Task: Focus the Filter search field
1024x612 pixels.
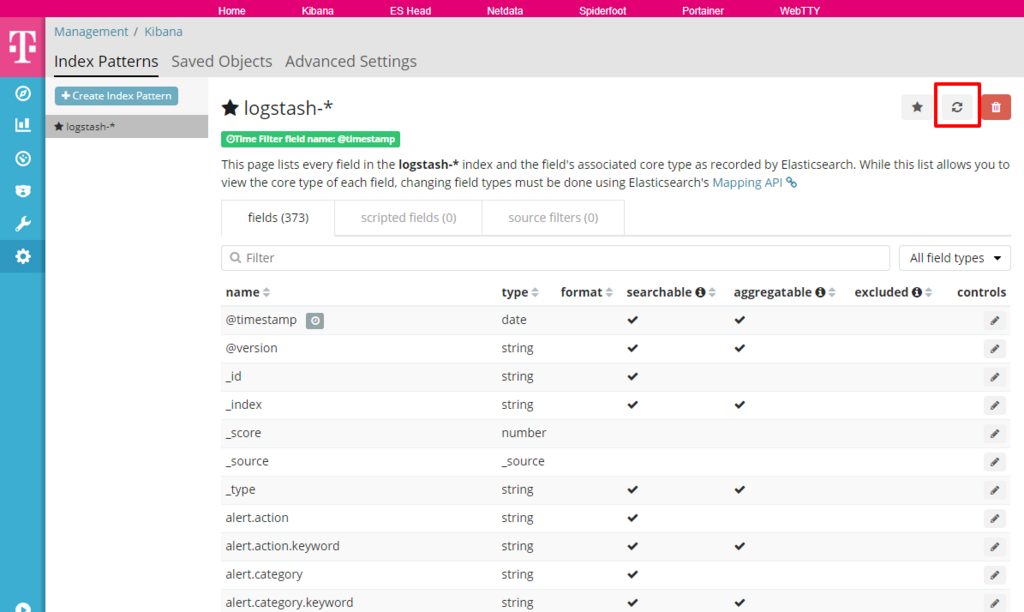Action: [556, 258]
